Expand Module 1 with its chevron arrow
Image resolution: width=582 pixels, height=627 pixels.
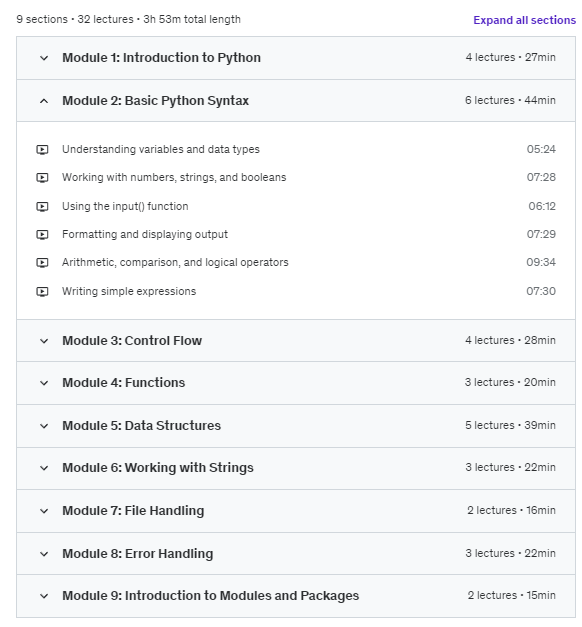(x=44, y=58)
